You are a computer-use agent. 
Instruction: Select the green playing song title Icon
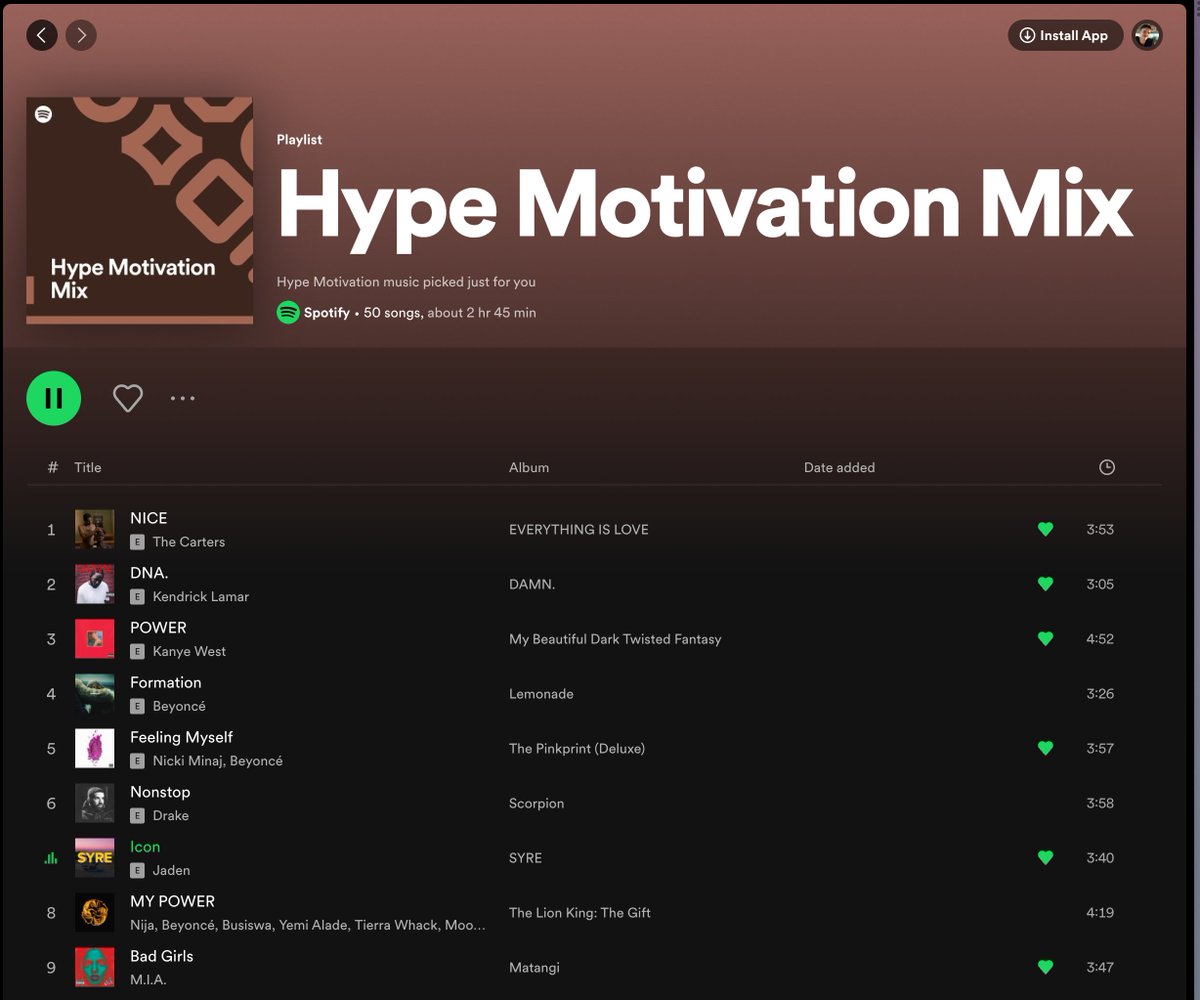click(145, 846)
